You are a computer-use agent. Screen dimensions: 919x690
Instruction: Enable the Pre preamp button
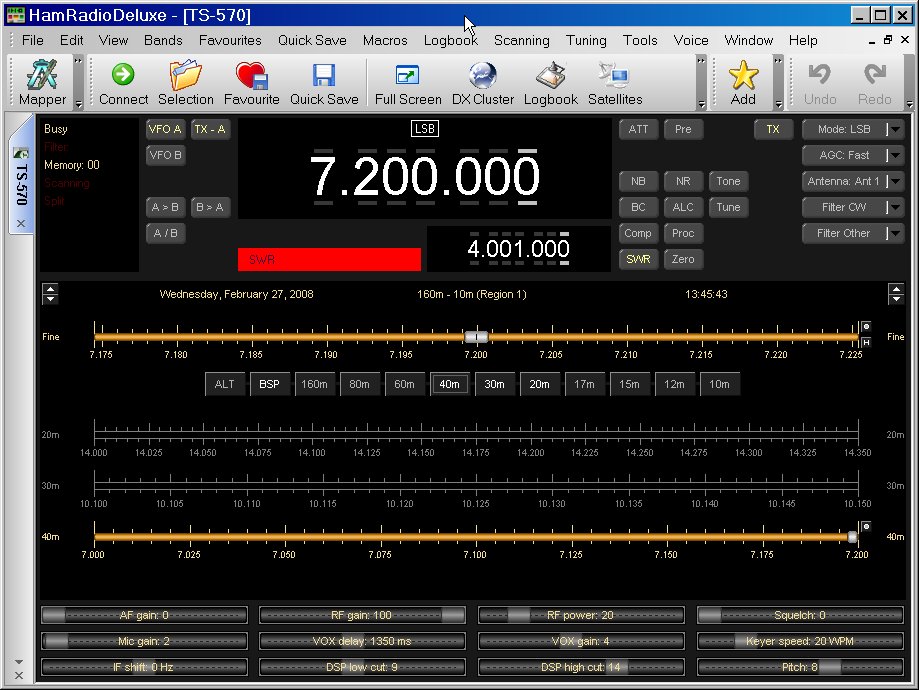(x=683, y=129)
